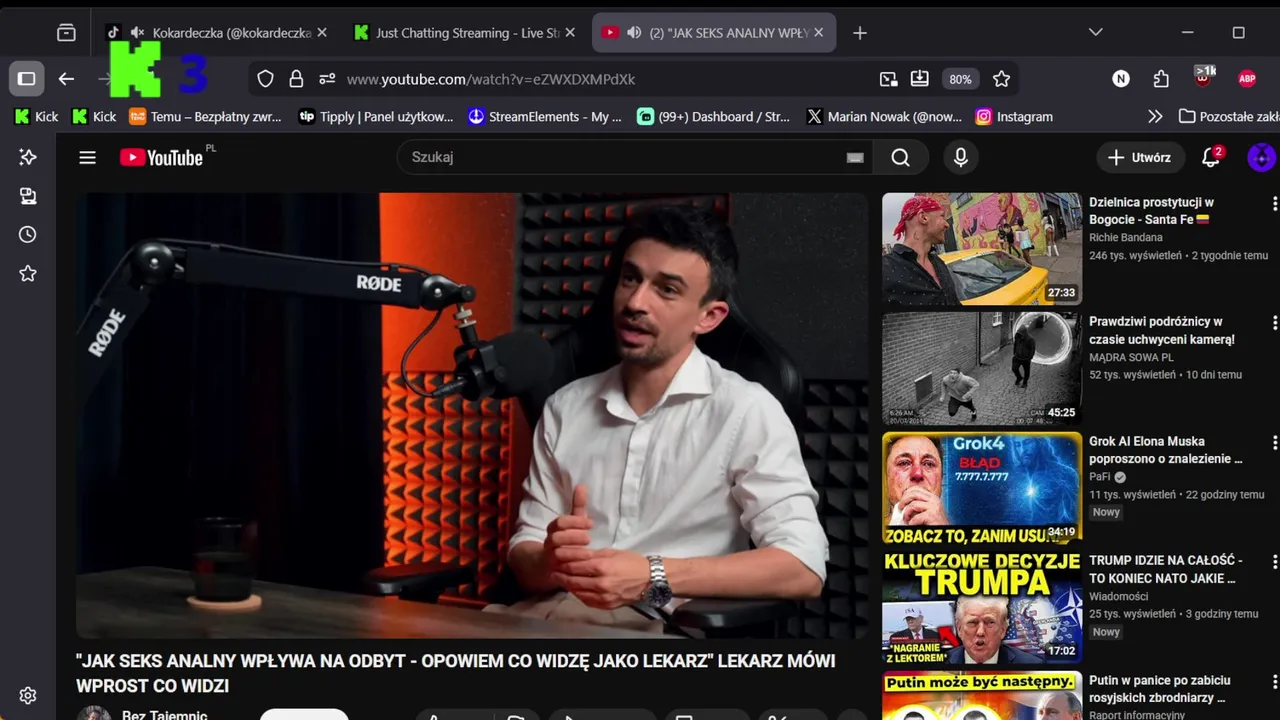Toggle the browser sidebar panel button

27,79
